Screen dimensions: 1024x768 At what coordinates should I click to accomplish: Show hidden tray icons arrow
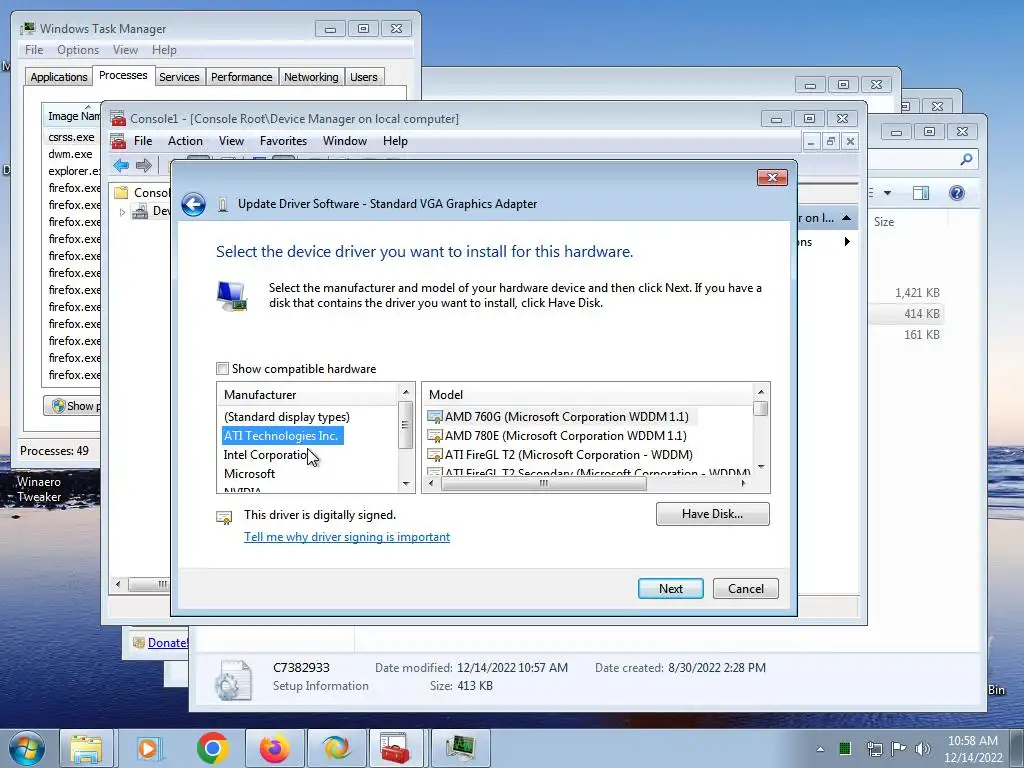[x=820, y=749]
